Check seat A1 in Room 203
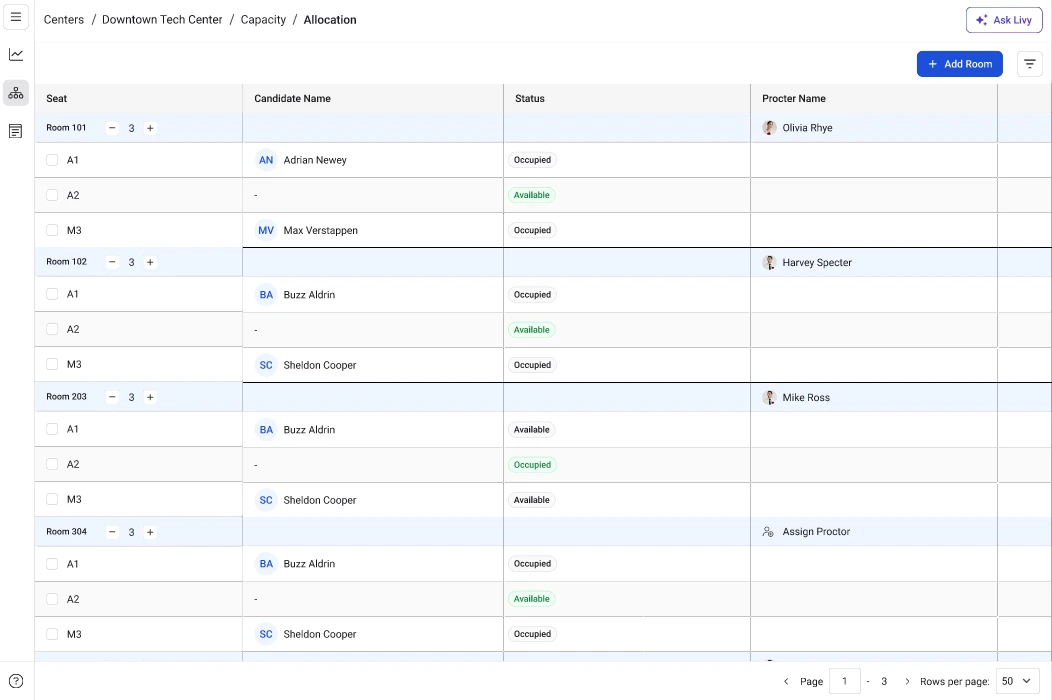Image resolution: width=1052 pixels, height=700 pixels. click(x=52, y=429)
